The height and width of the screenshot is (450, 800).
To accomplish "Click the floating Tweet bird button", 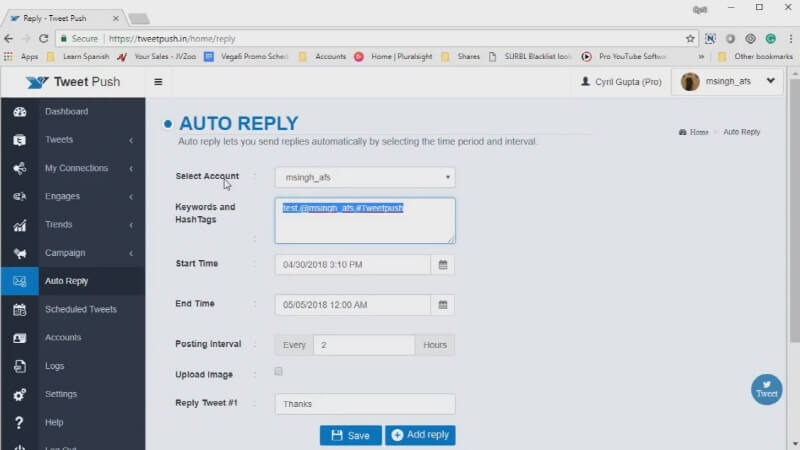I will tap(766, 390).
